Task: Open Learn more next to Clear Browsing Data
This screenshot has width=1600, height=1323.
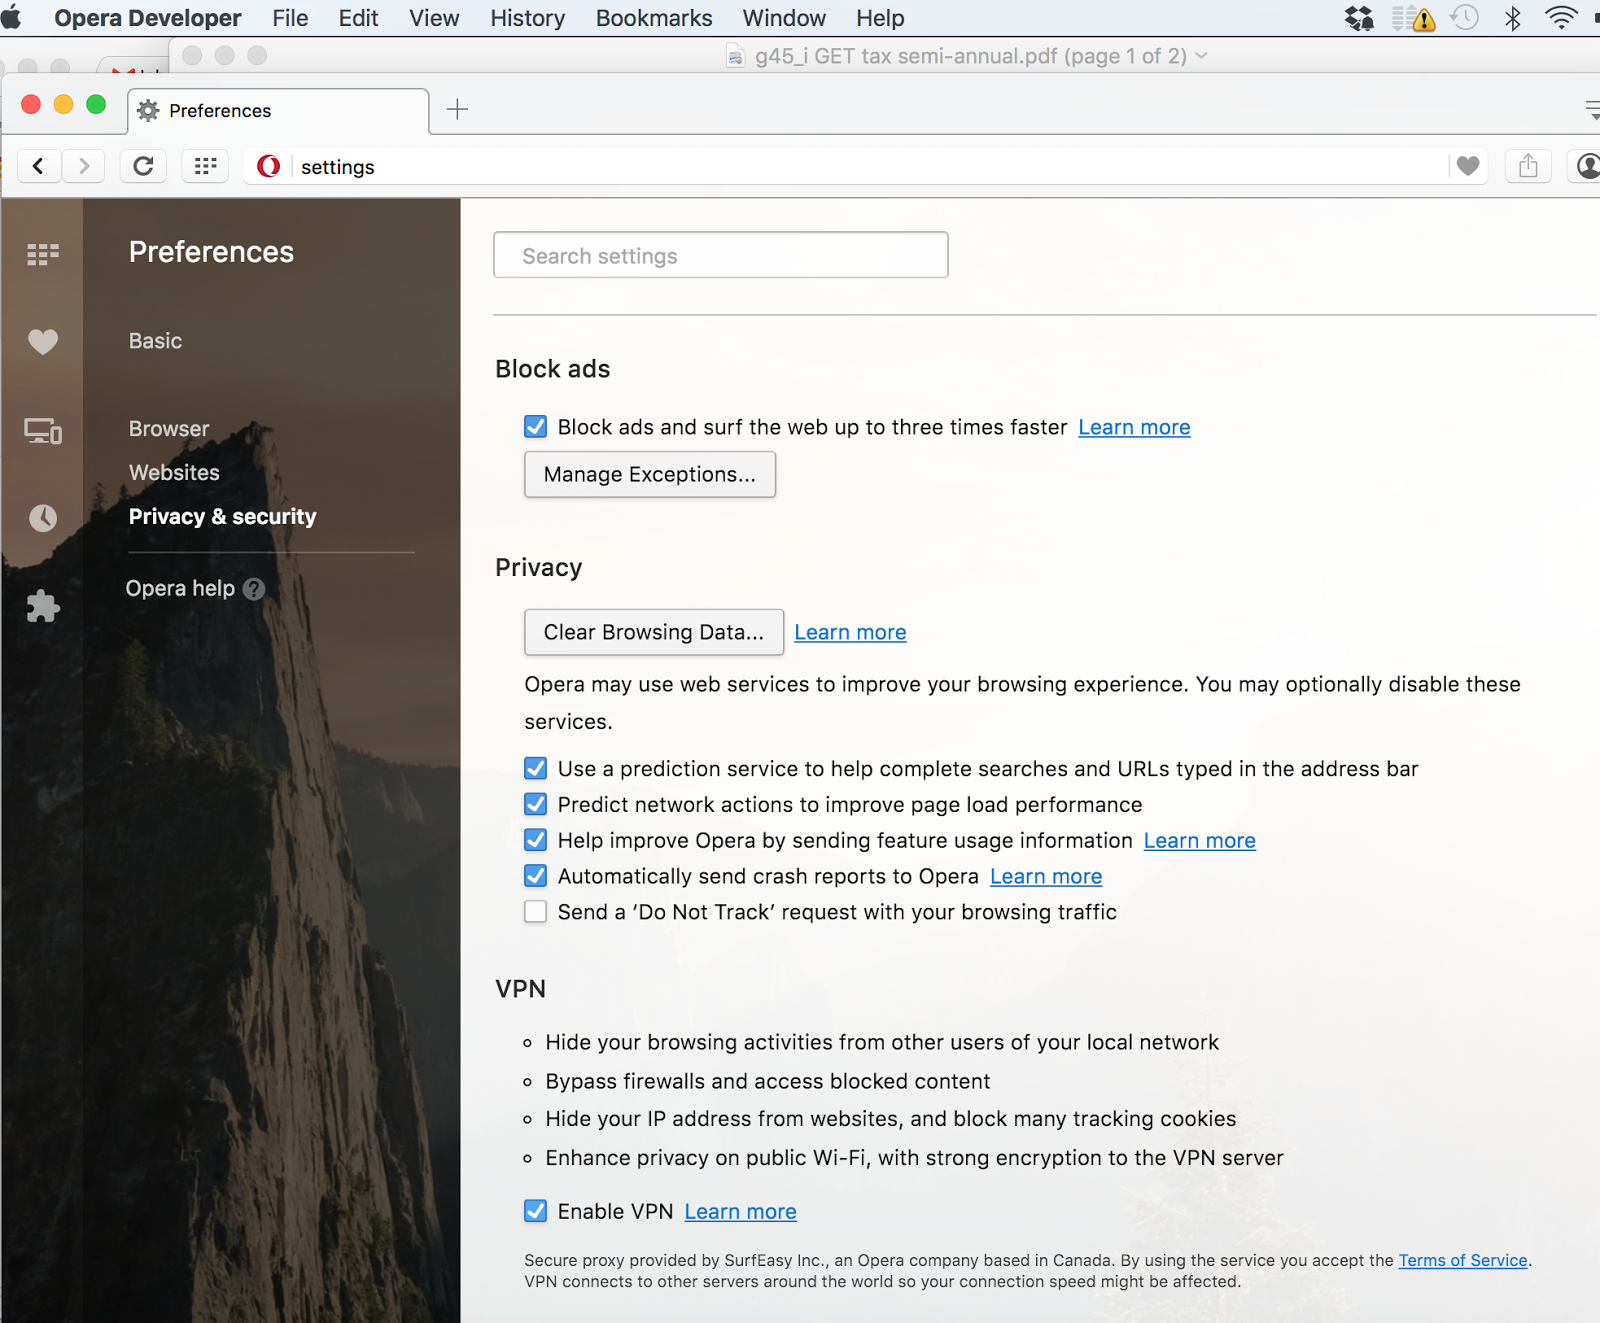Action: click(850, 632)
